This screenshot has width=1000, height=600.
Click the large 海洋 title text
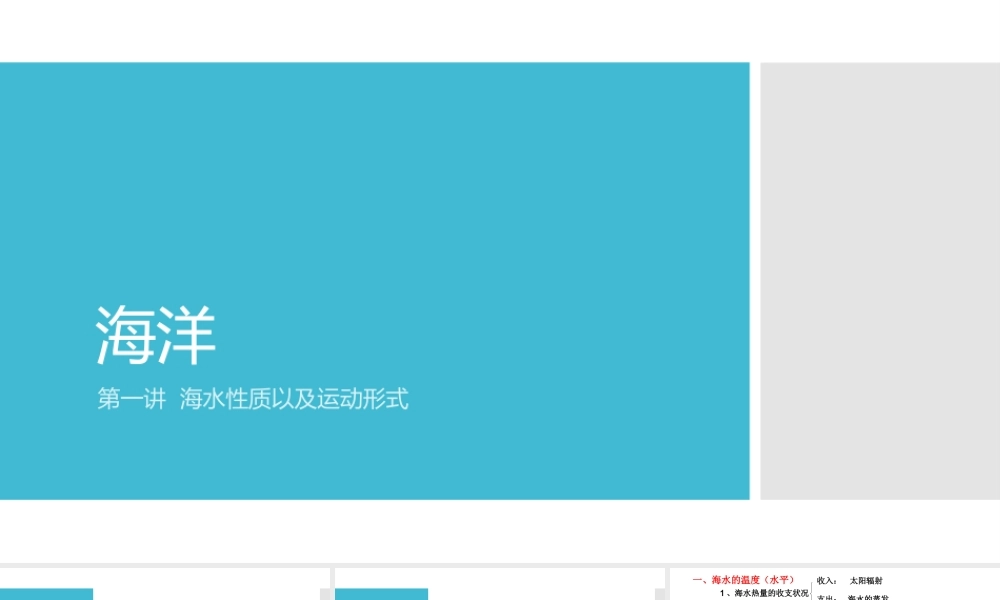pos(156,335)
